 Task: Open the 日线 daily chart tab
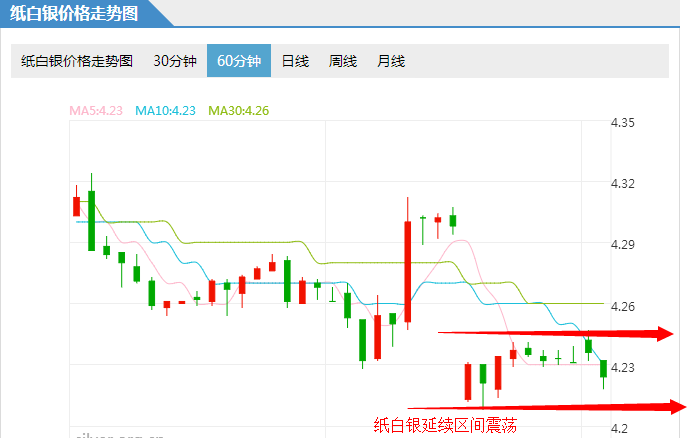295,61
